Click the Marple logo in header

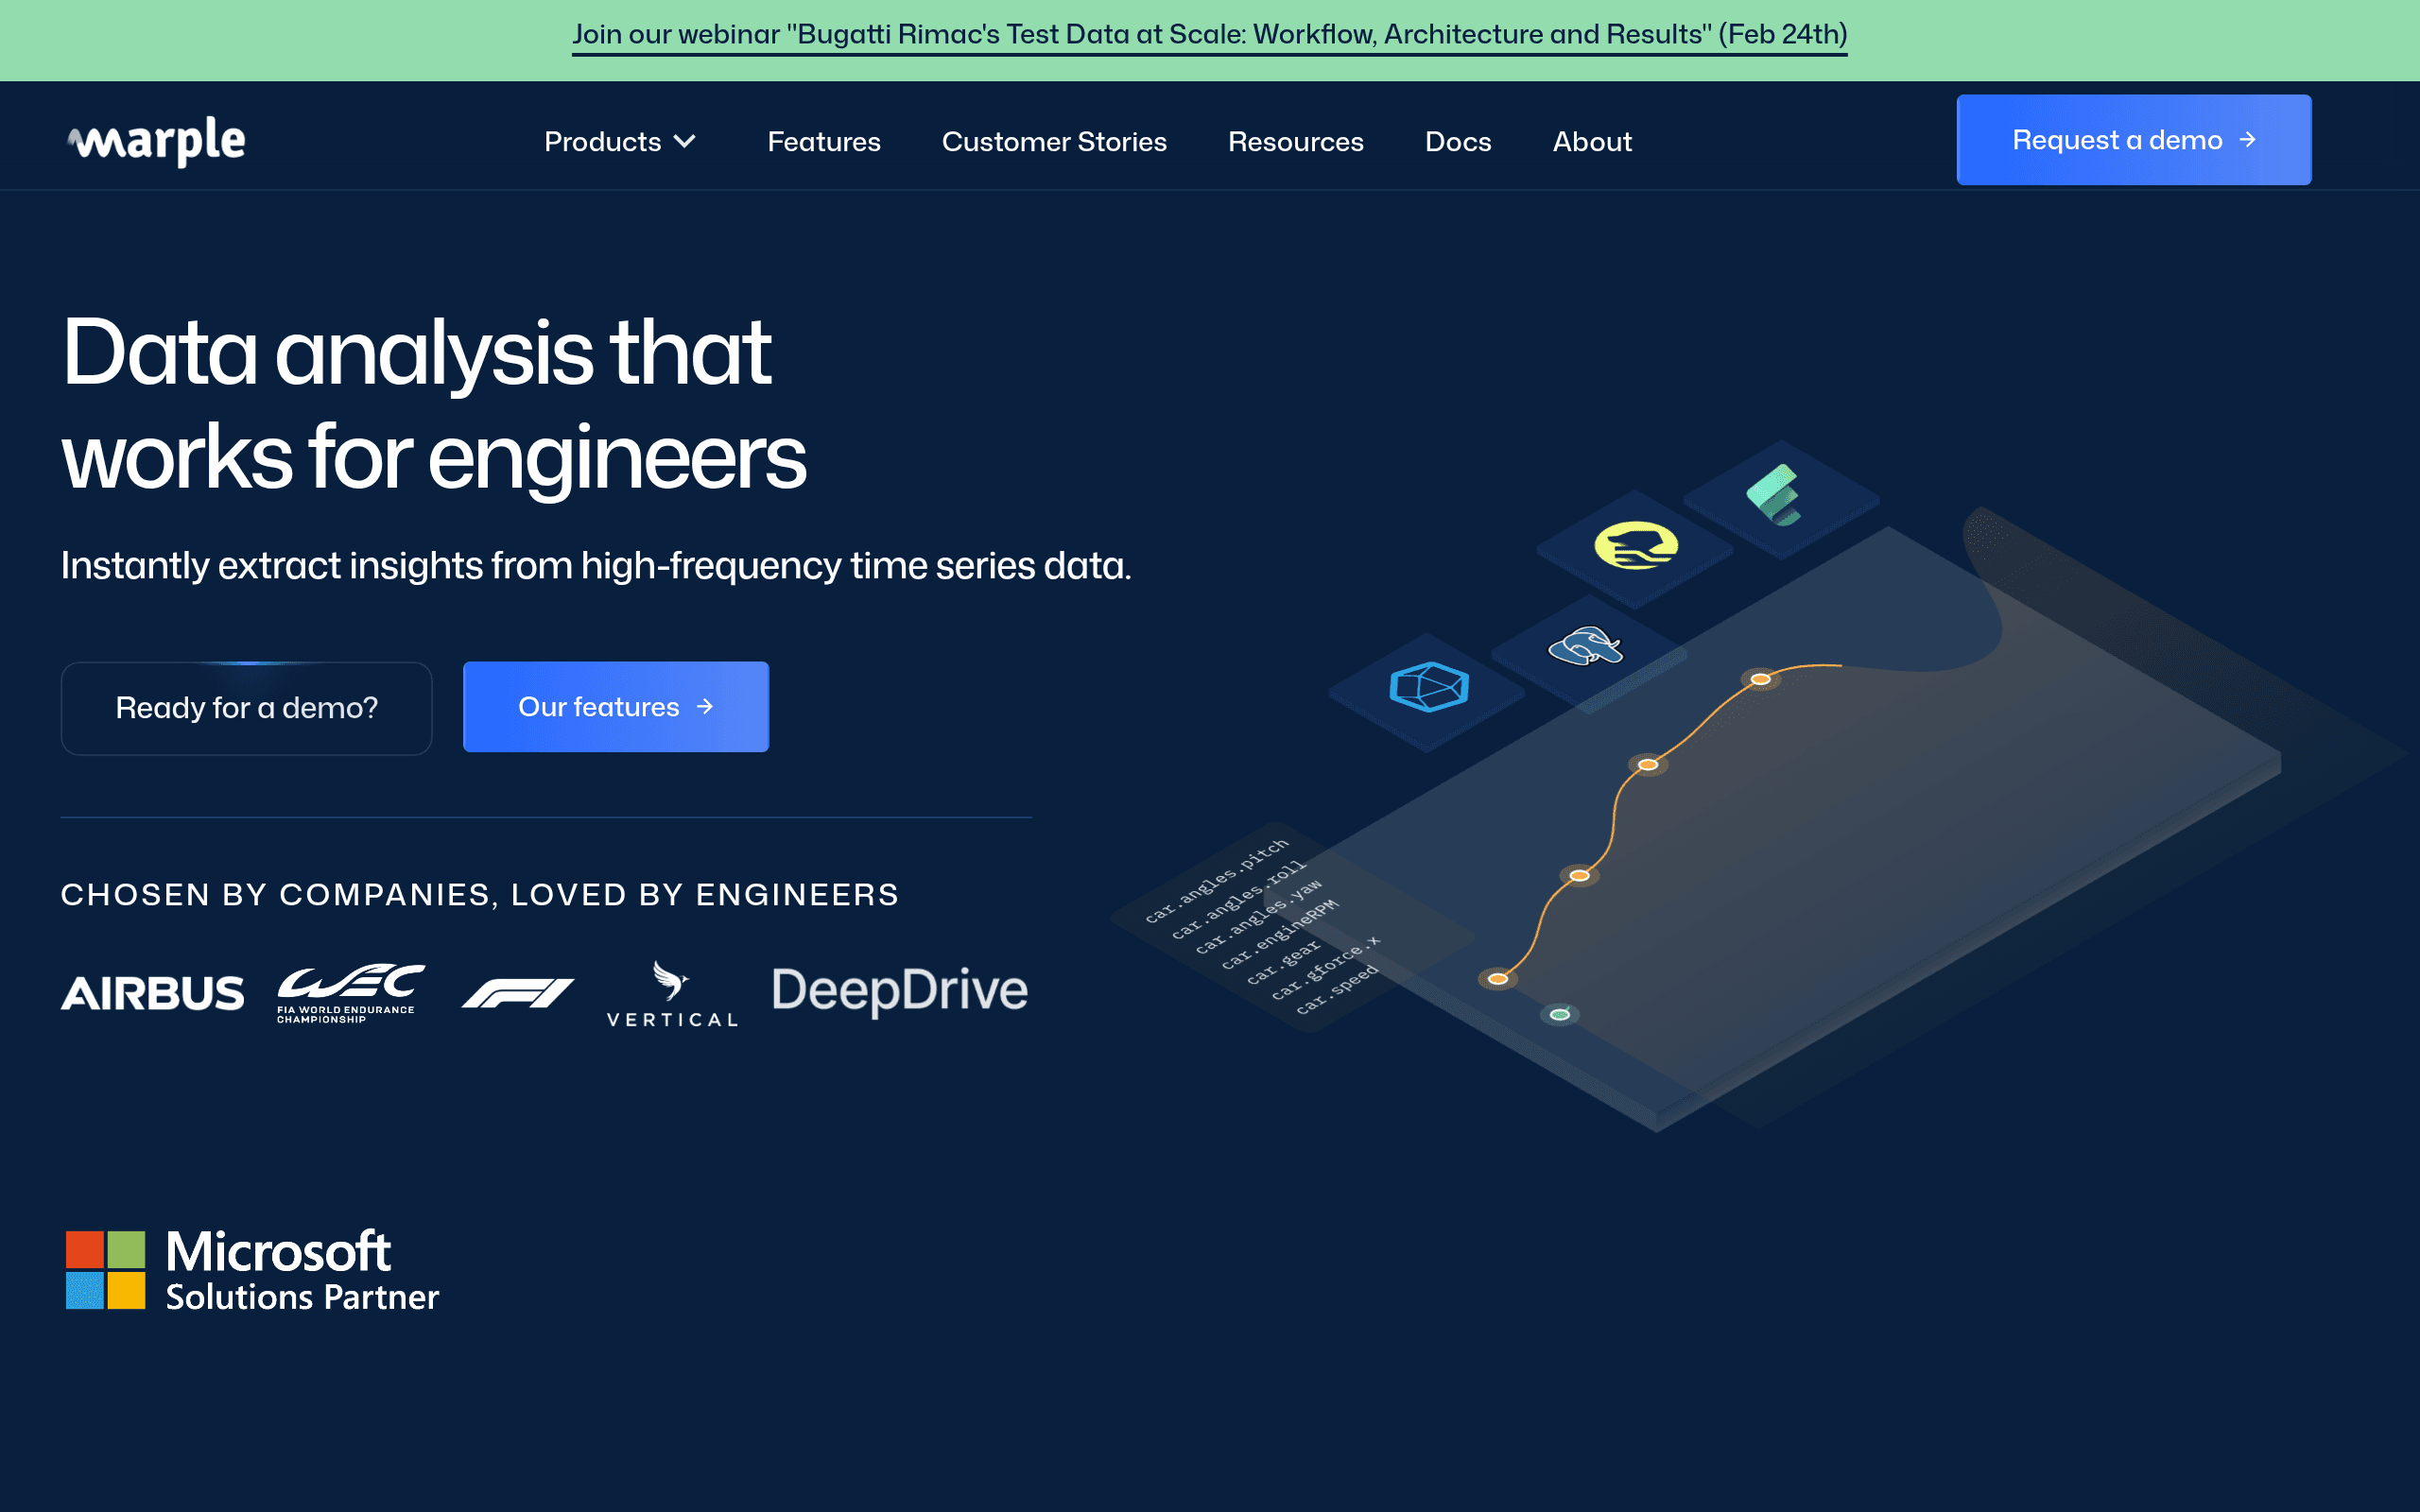tap(156, 141)
